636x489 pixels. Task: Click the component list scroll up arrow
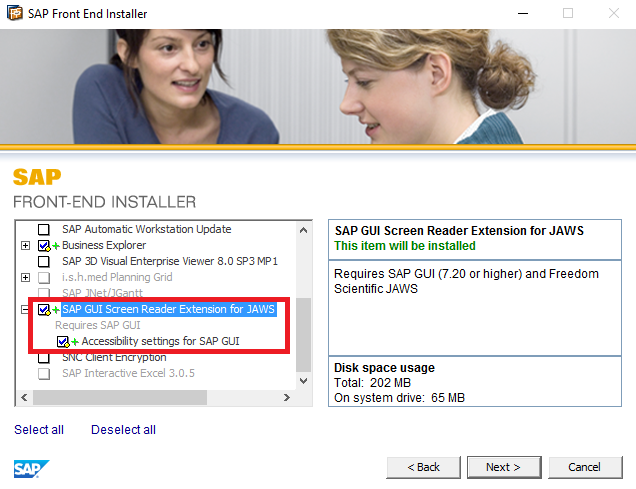(303, 230)
